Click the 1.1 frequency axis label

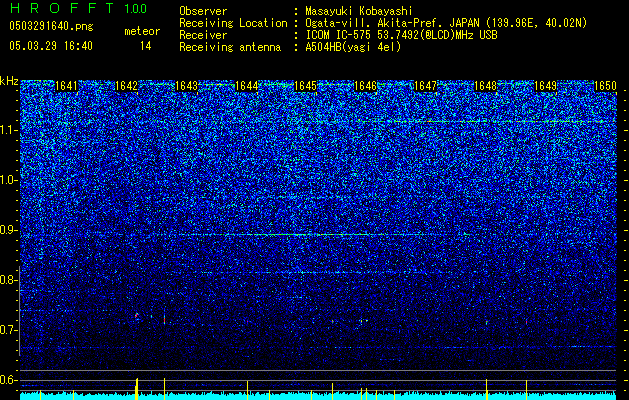tap(8, 130)
